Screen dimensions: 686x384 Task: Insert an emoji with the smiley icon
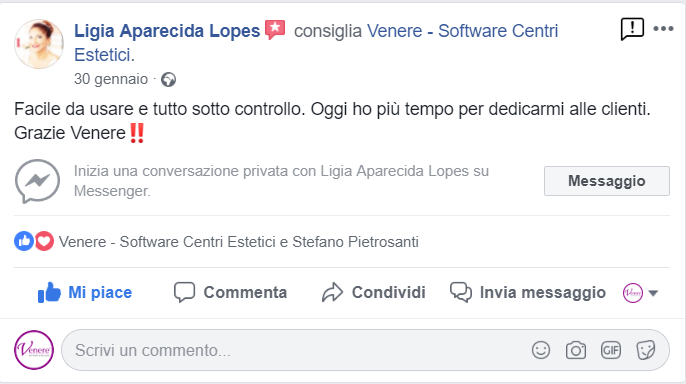[x=541, y=350]
